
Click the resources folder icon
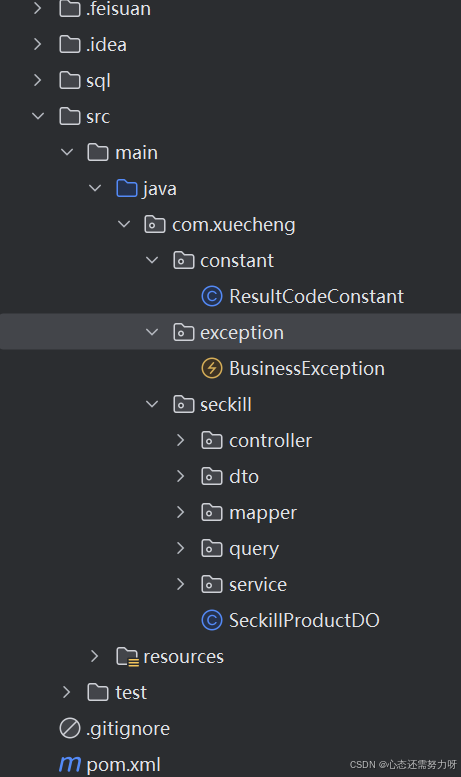point(128,657)
